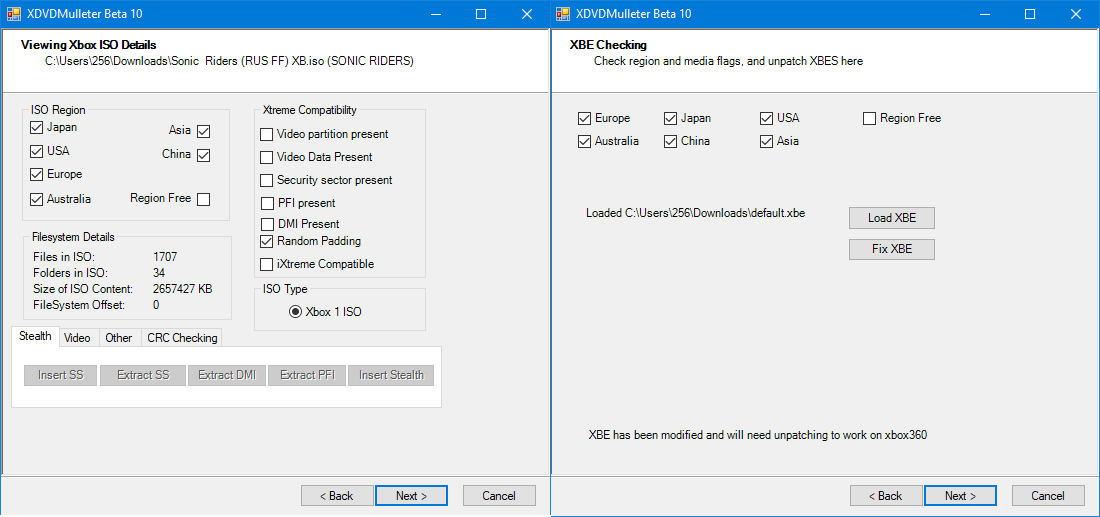
Task: Check Video Data Present option
Action: pos(267,157)
